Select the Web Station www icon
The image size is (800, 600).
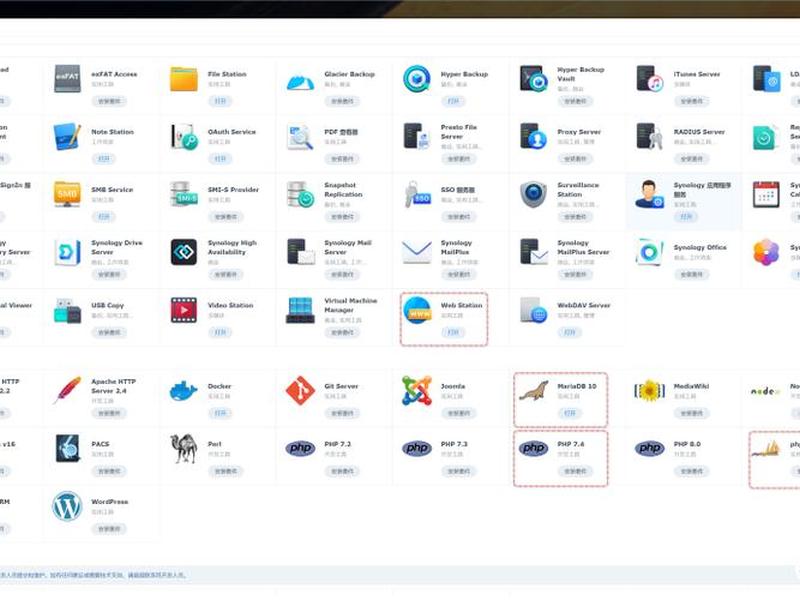point(417,310)
